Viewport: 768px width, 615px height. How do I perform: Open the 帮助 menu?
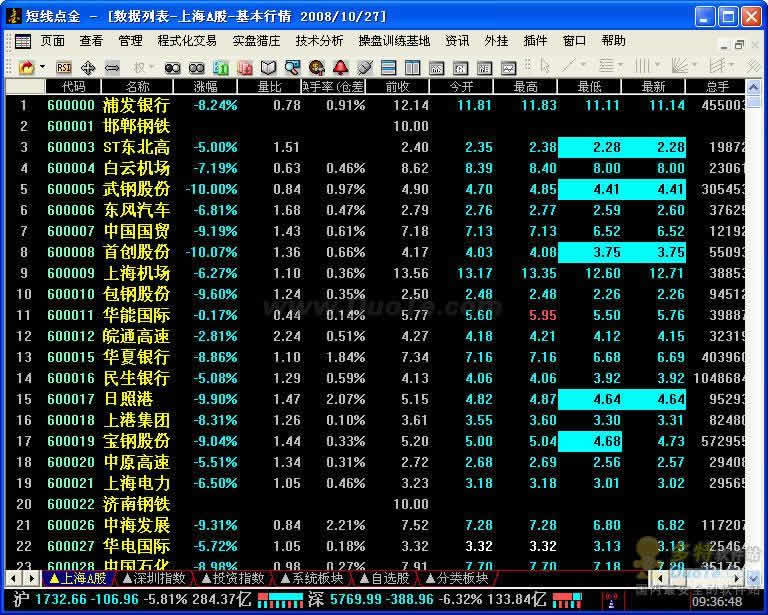[613, 41]
